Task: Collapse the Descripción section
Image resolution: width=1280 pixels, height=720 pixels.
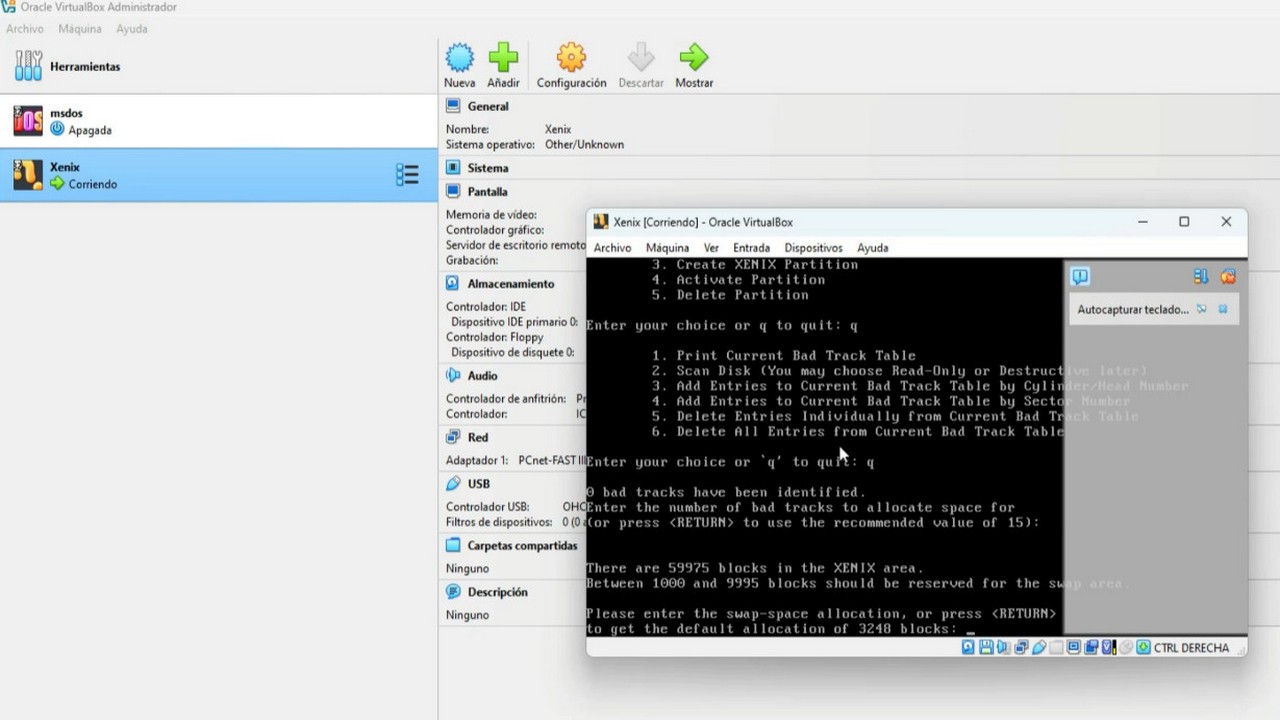Action: [x=497, y=592]
